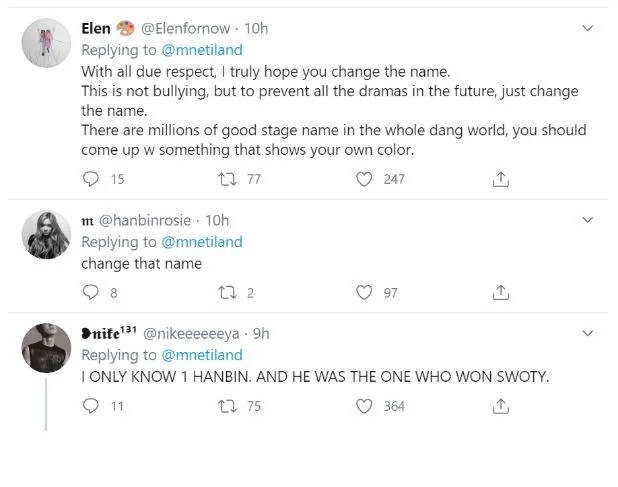Share hanbinrosie's tweet via share icon
This screenshot has height=487, width=618.
pos(502,293)
